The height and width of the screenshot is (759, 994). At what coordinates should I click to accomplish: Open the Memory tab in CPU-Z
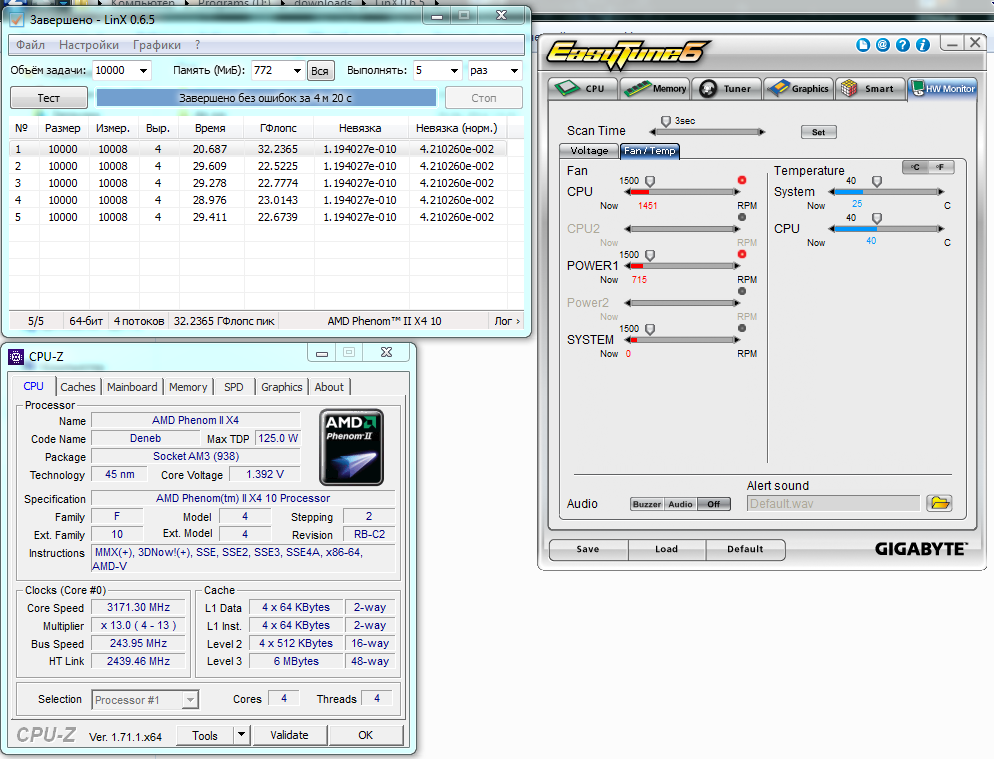pos(188,387)
